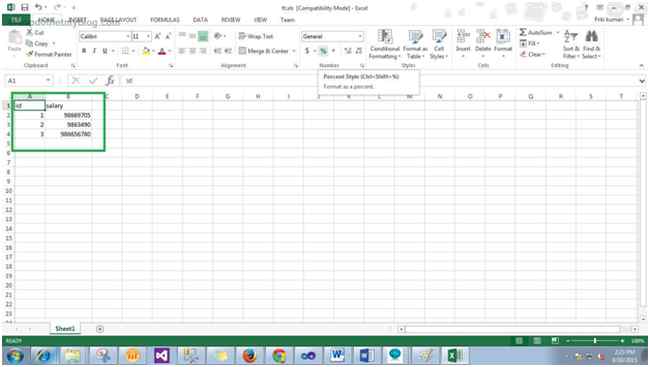
Task: Switch to Page Layout view in status bar
Action: coord(537,340)
